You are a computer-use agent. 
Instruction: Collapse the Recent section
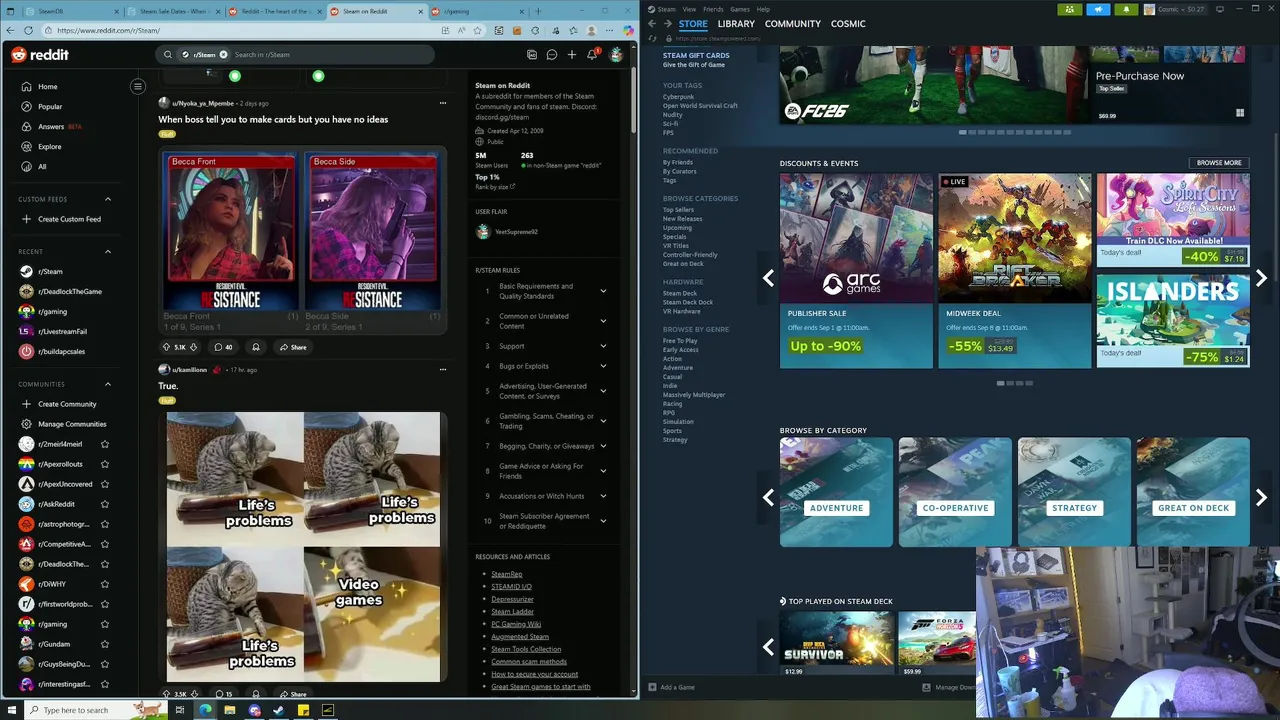(108, 252)
